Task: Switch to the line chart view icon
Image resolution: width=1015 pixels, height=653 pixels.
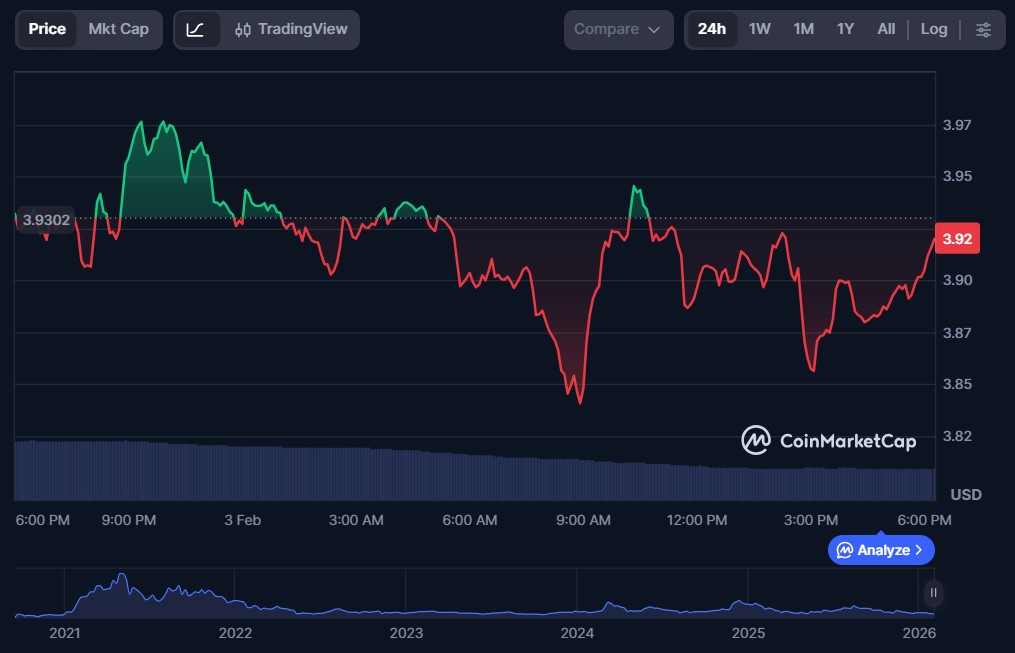Action: [x=196, y=29]
